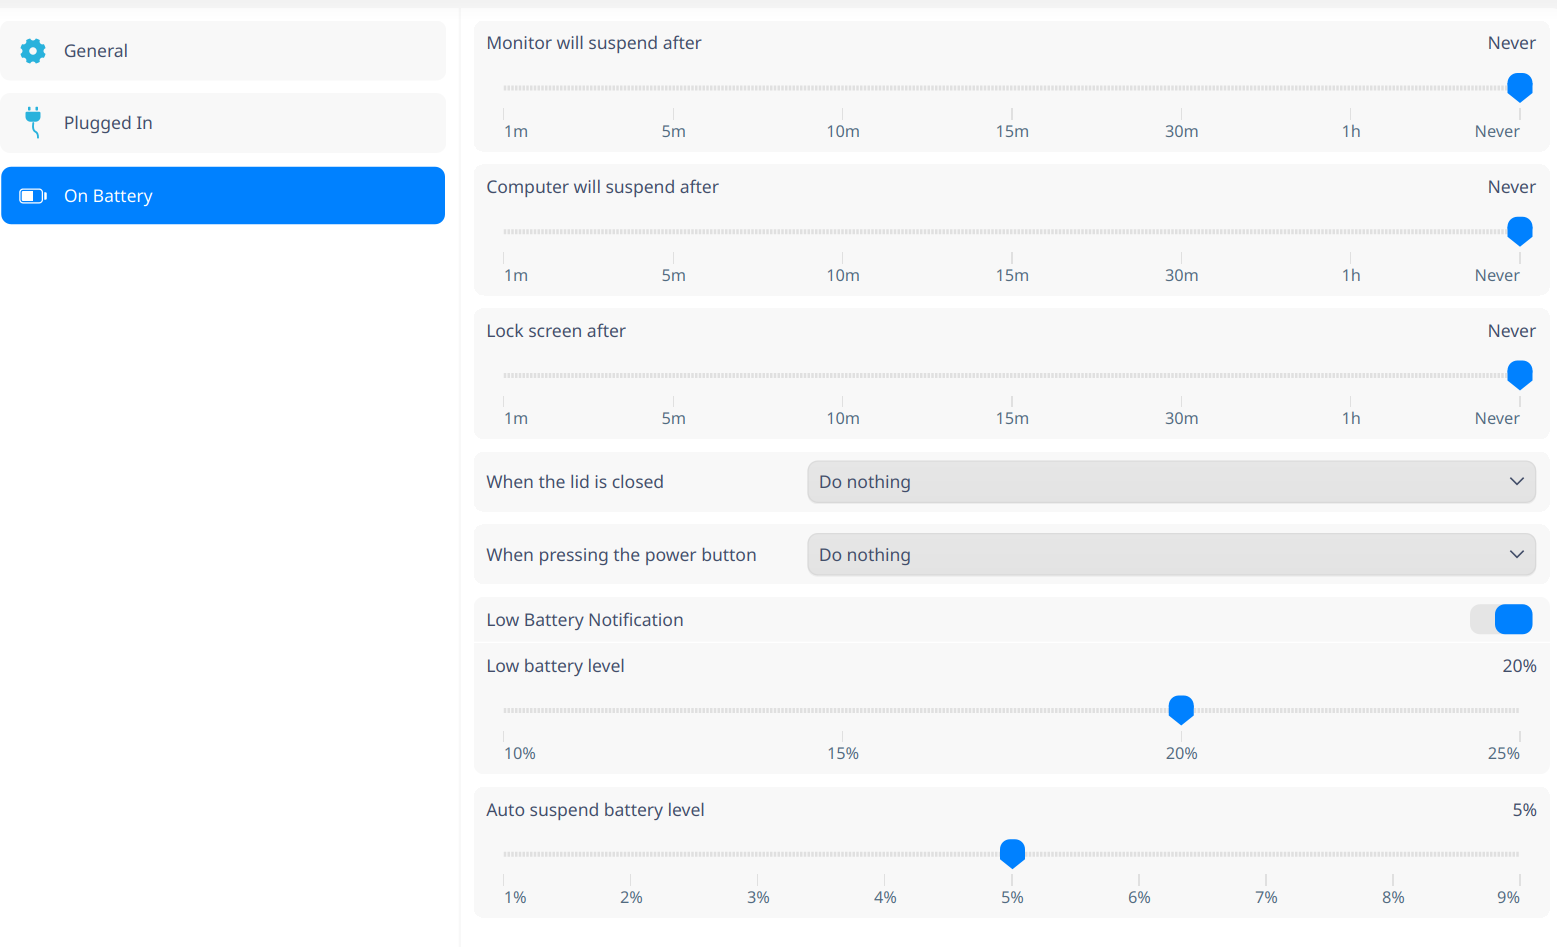Viewport: 1557px width, 947px height.
Task: Click chevron arrow of power button dropdown
Action: [1517, 555]
